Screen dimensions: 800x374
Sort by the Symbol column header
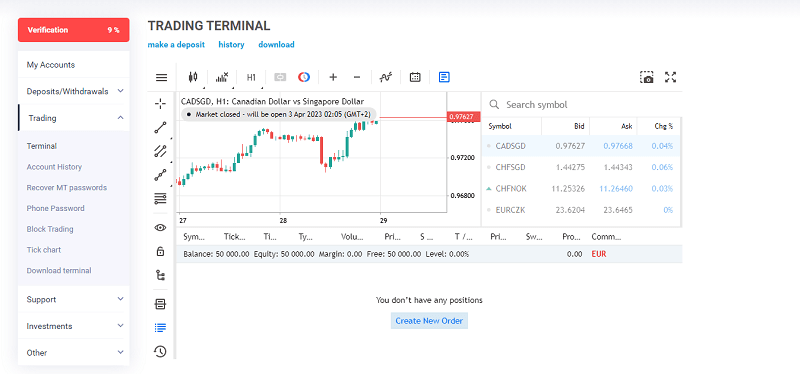[512, 126]
